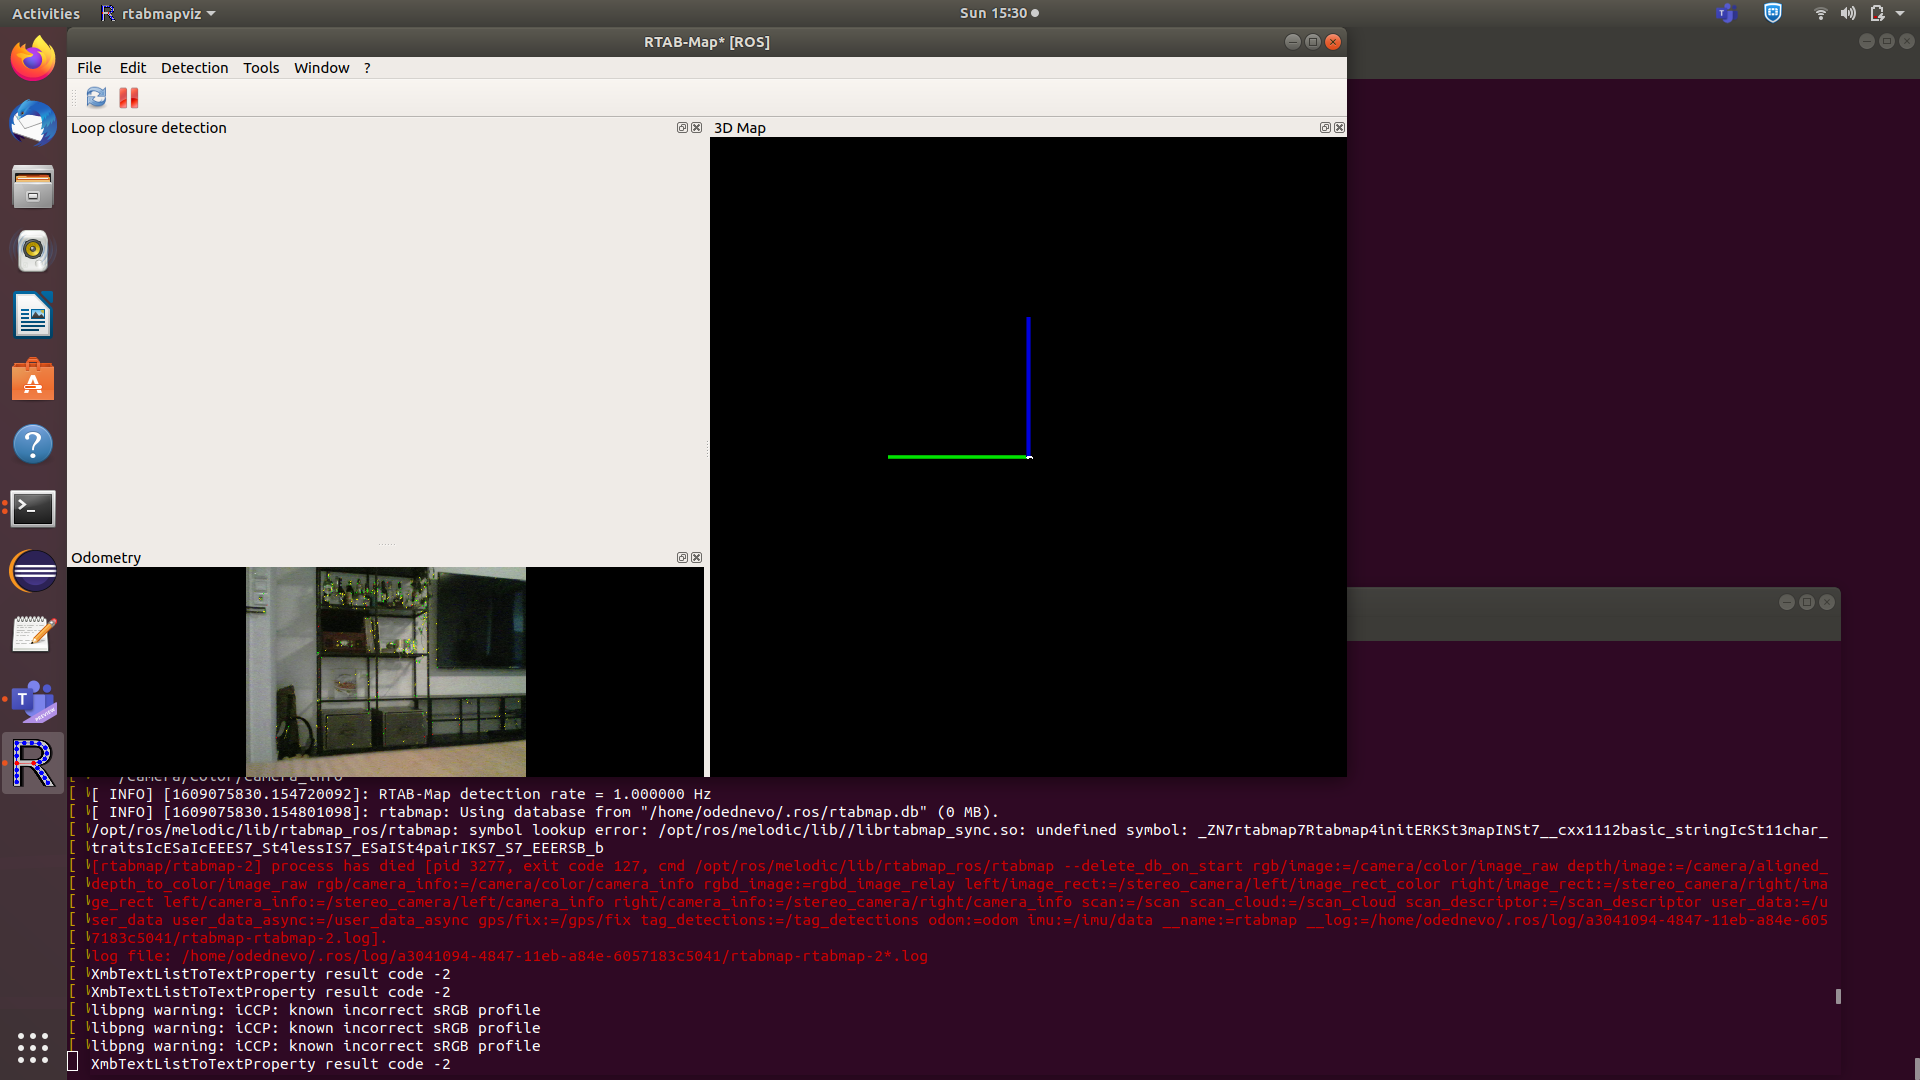Screen dimensions: 1920x1080
Task: Close the Loop closure detection panel
Action: pos(697,128)
